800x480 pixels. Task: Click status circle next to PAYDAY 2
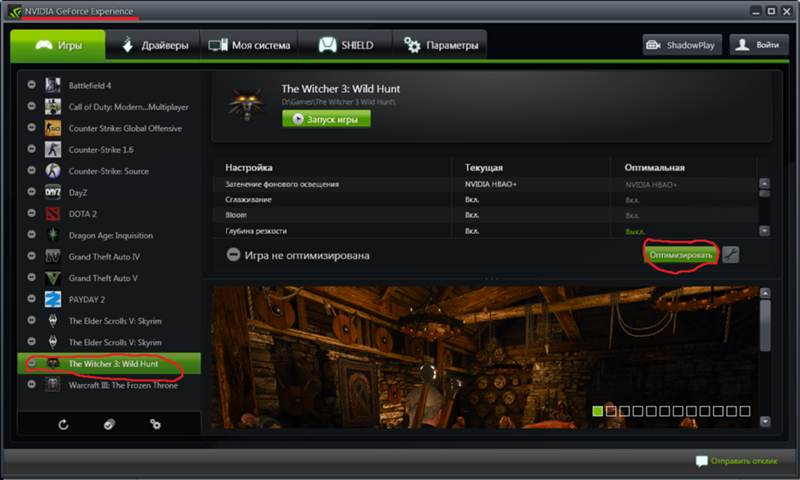(32, 299)
